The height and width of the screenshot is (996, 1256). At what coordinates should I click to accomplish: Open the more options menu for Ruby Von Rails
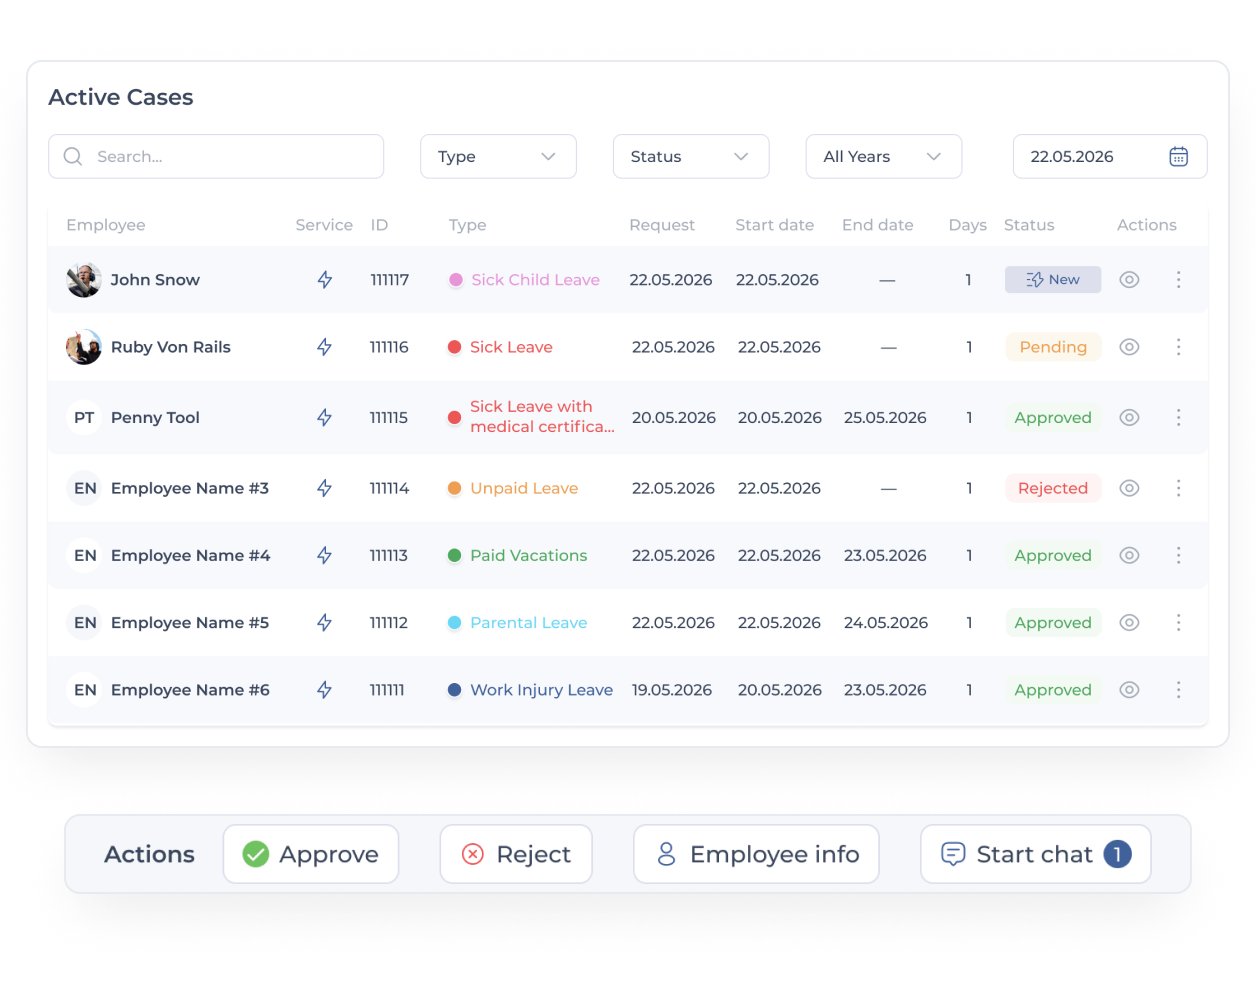[x=1178, y=347]
